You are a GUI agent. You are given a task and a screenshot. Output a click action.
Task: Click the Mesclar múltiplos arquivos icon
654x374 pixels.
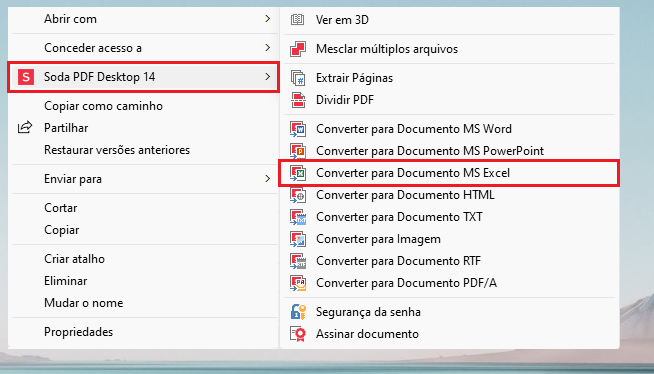click(298, 49)
